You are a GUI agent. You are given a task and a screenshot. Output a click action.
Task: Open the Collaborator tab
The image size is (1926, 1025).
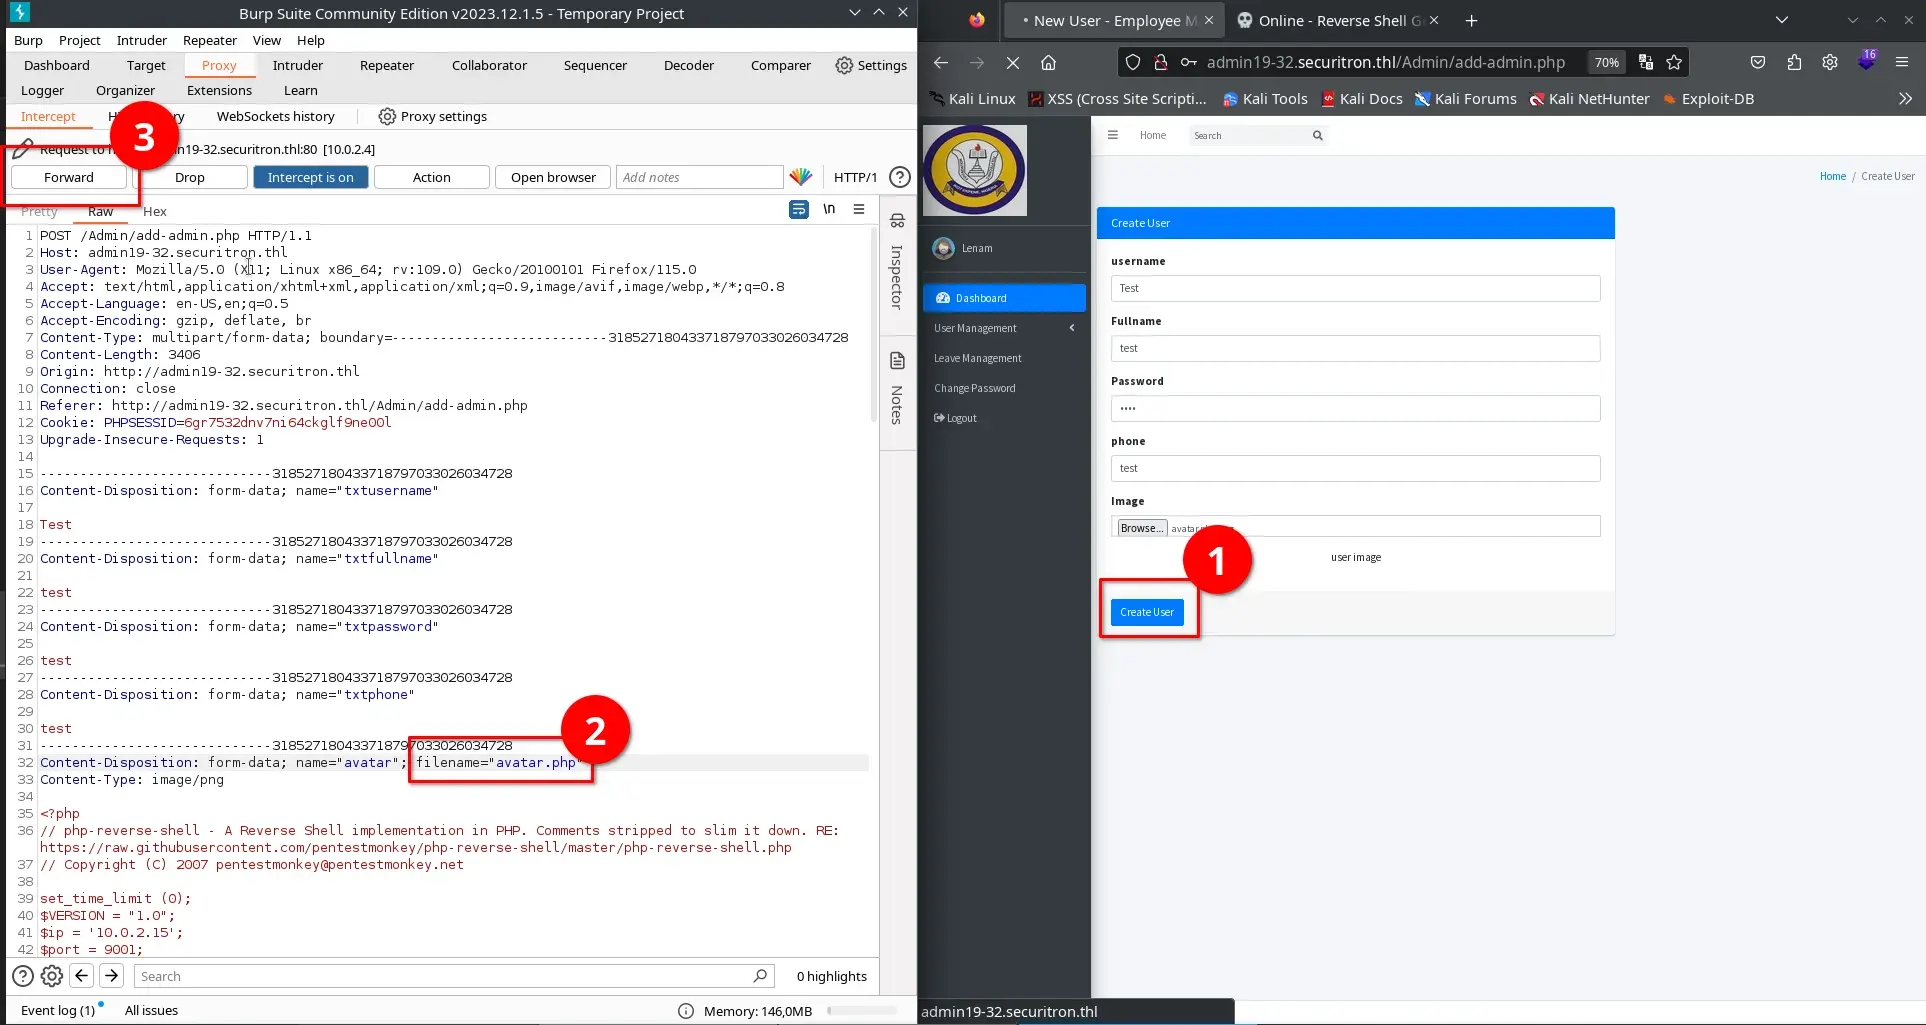pyautogui.click(x=489, y=65)
